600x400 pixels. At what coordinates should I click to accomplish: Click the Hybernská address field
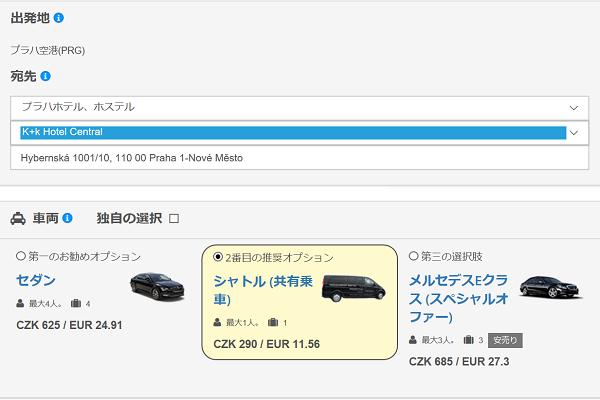[299, 157]
